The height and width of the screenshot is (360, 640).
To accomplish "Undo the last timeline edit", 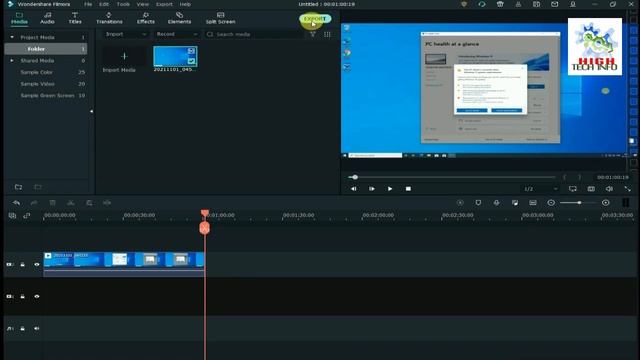I will click(x=16, y=203).
